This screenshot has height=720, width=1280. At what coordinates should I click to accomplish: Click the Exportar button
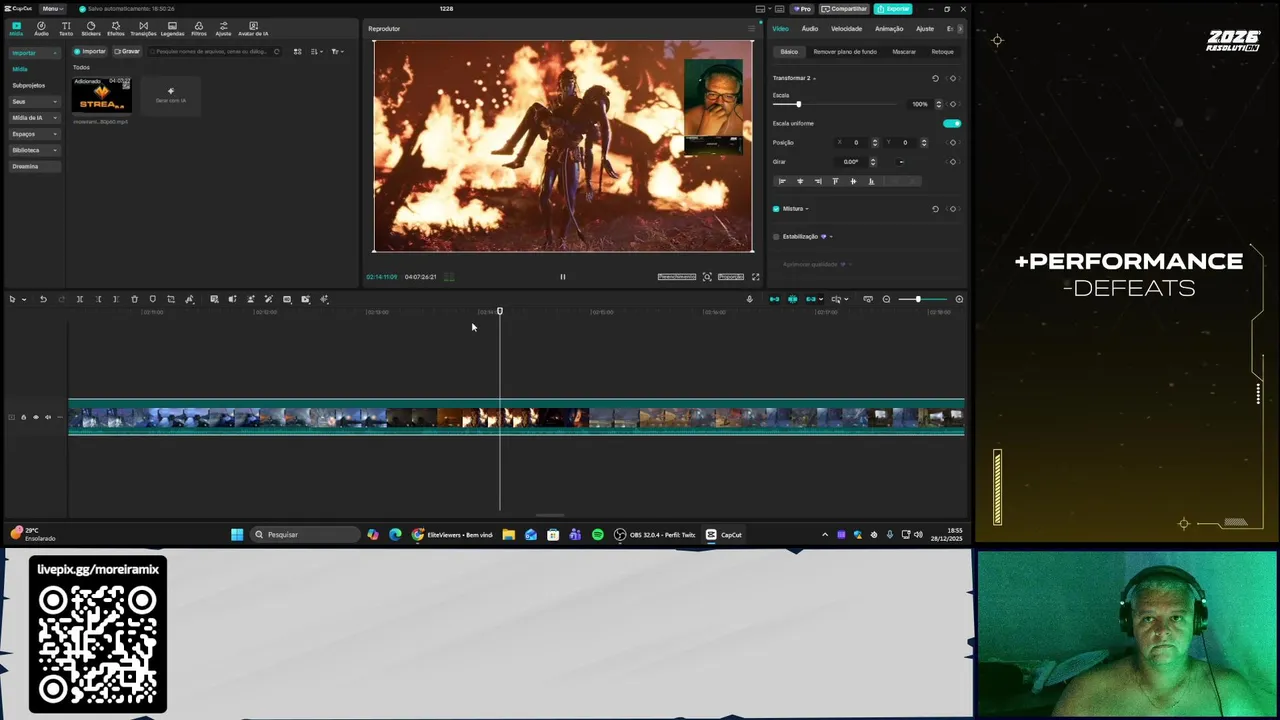click(893, 9)
